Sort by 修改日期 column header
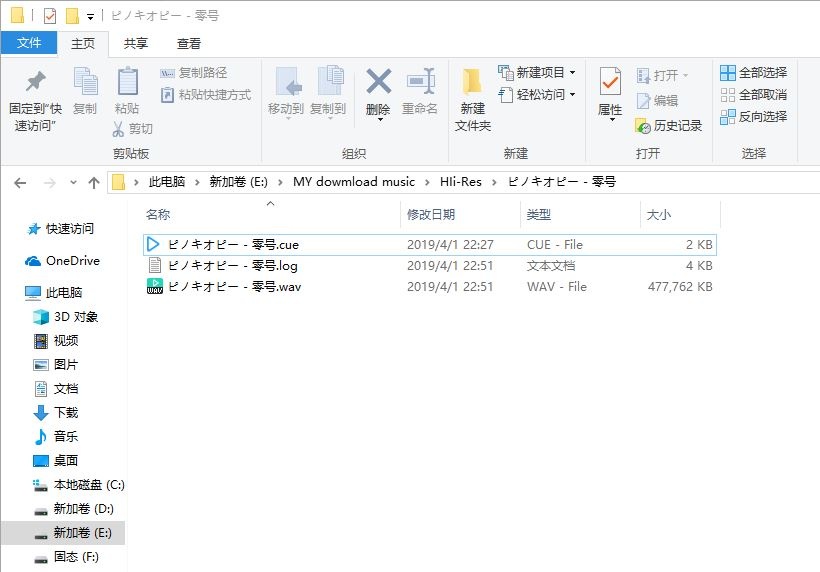 (x=430, y=214)
